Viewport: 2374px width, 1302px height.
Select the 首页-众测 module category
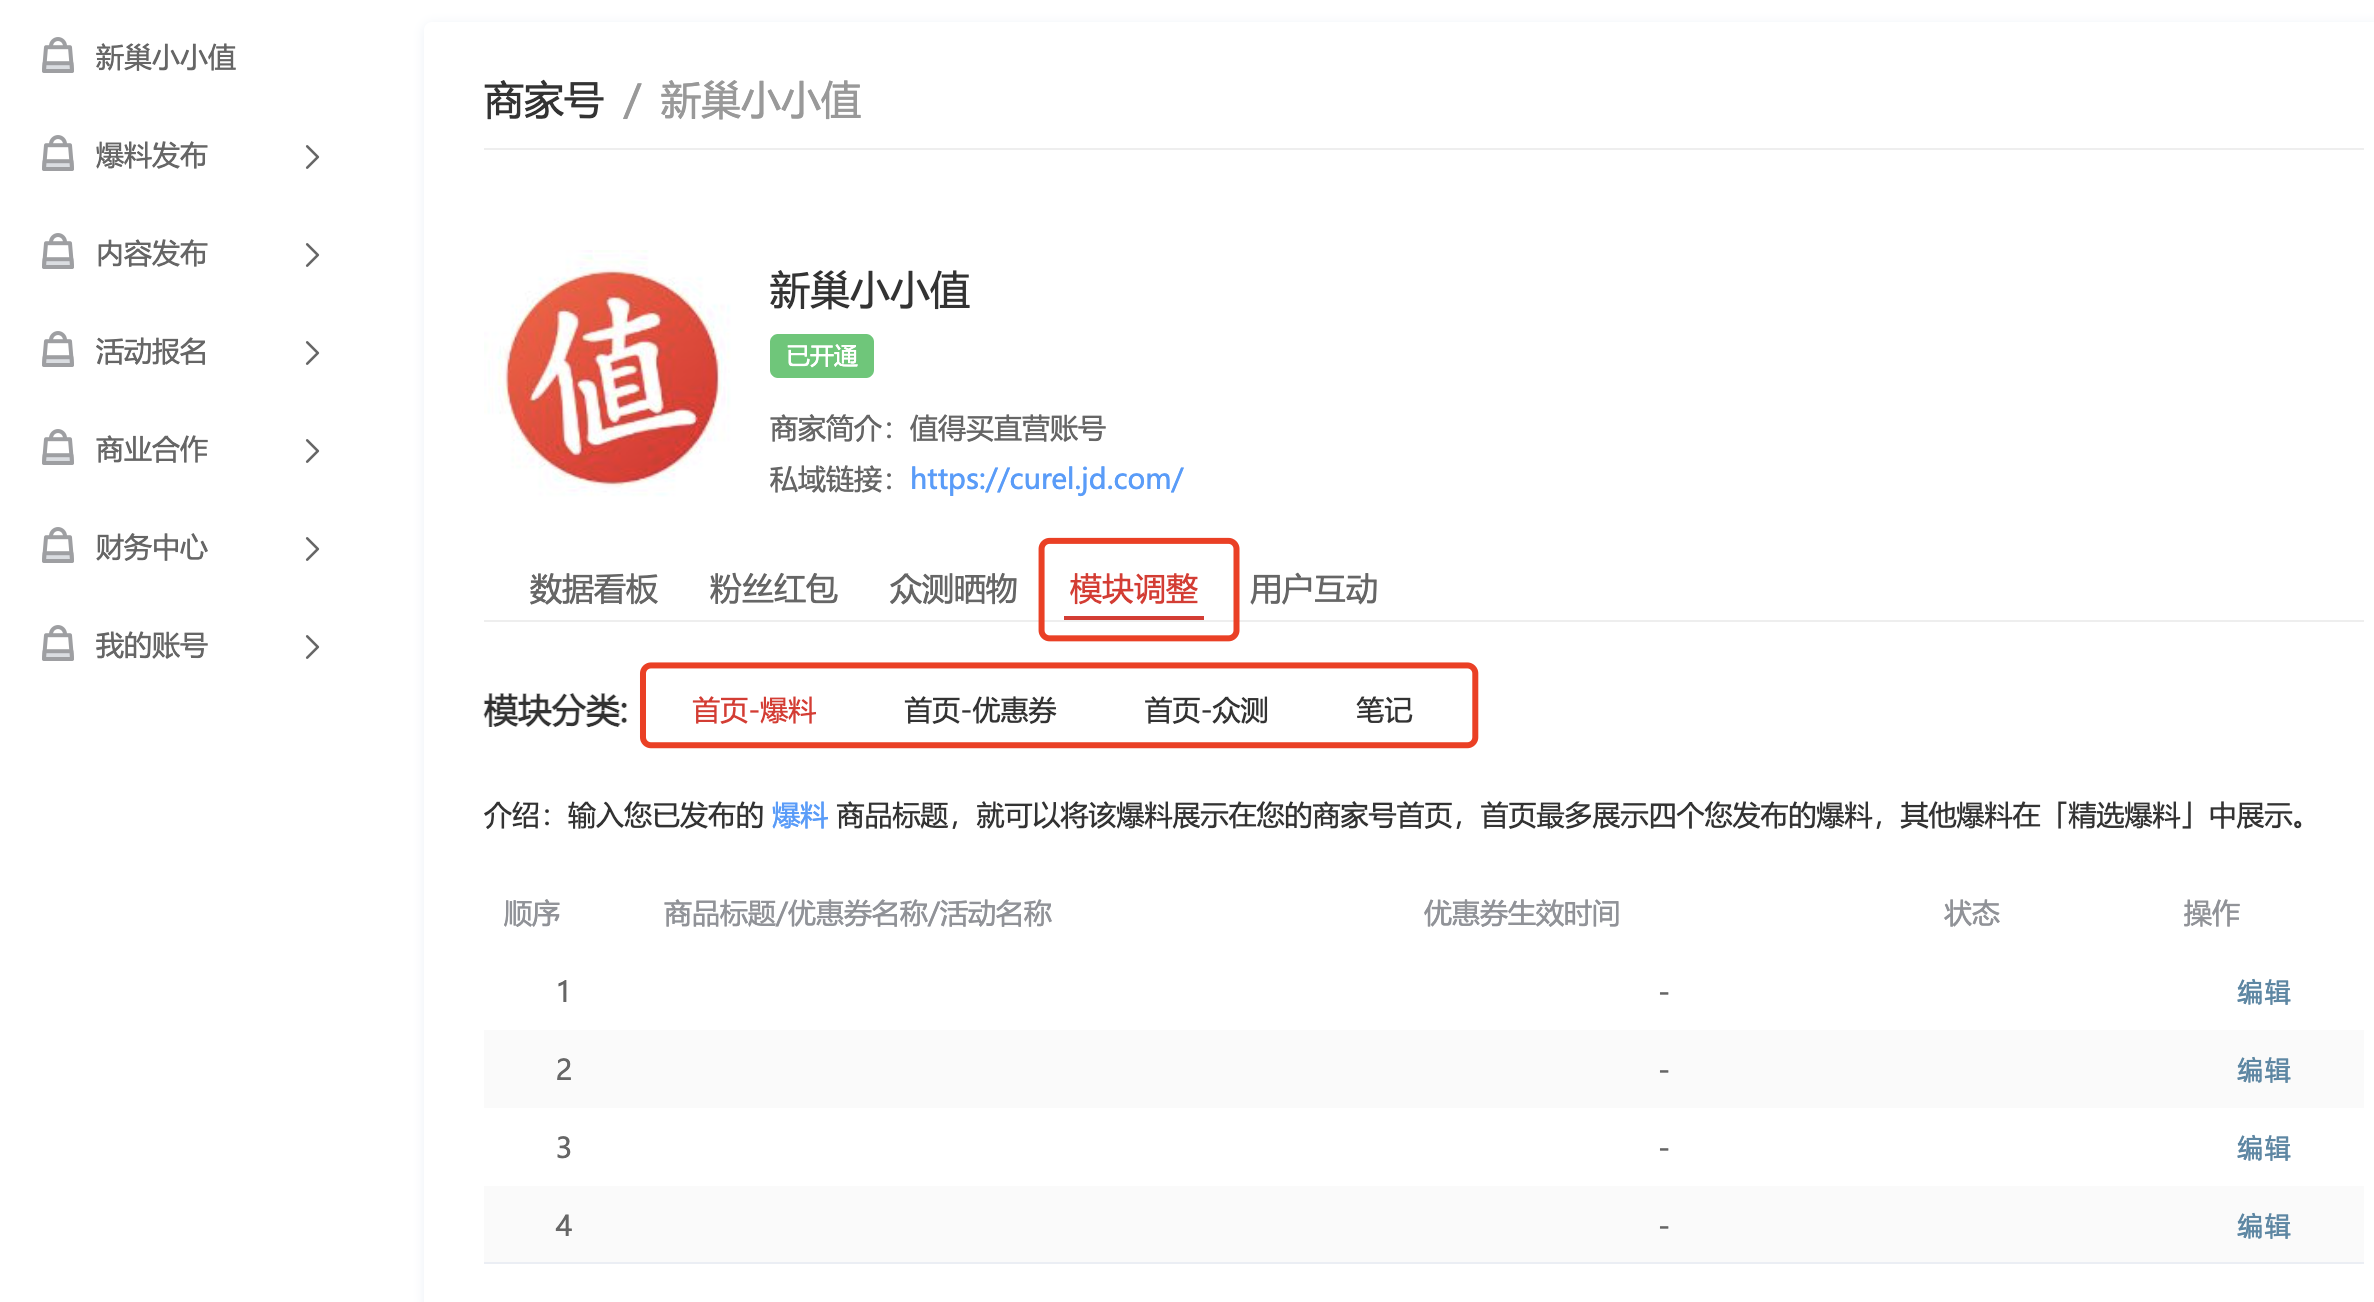(x=1206, y=710)
